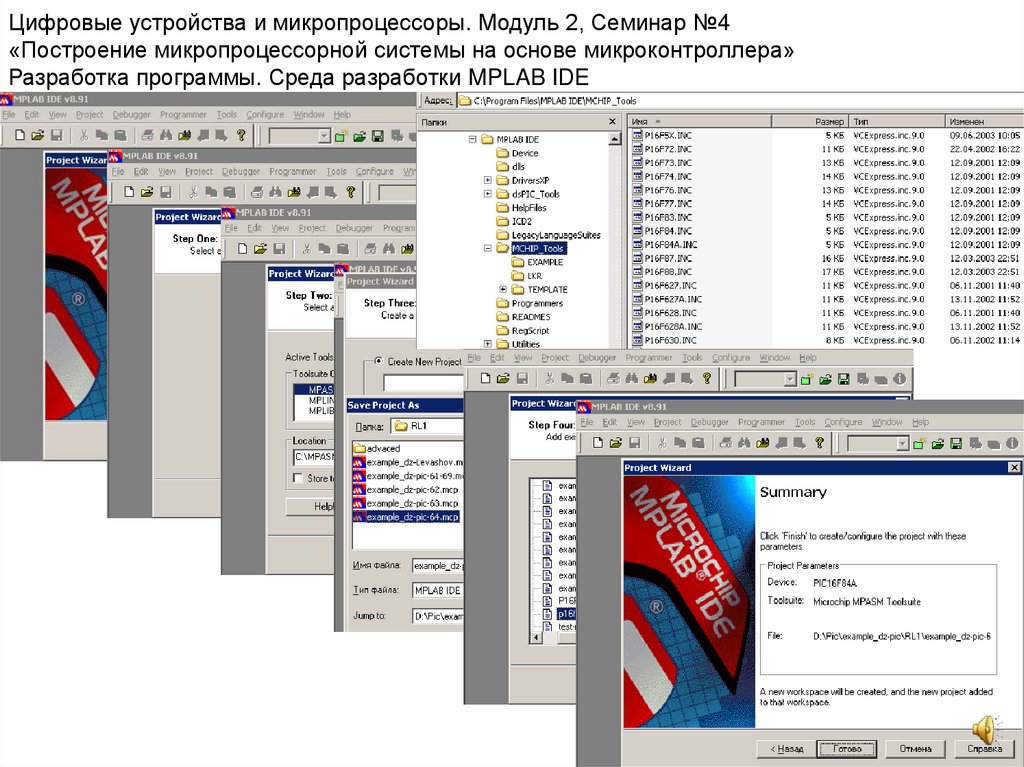Expand the Utilities folder in Explorer tree
The image size is (1024, 767).
pyautogui.click(x=487, y=344)
